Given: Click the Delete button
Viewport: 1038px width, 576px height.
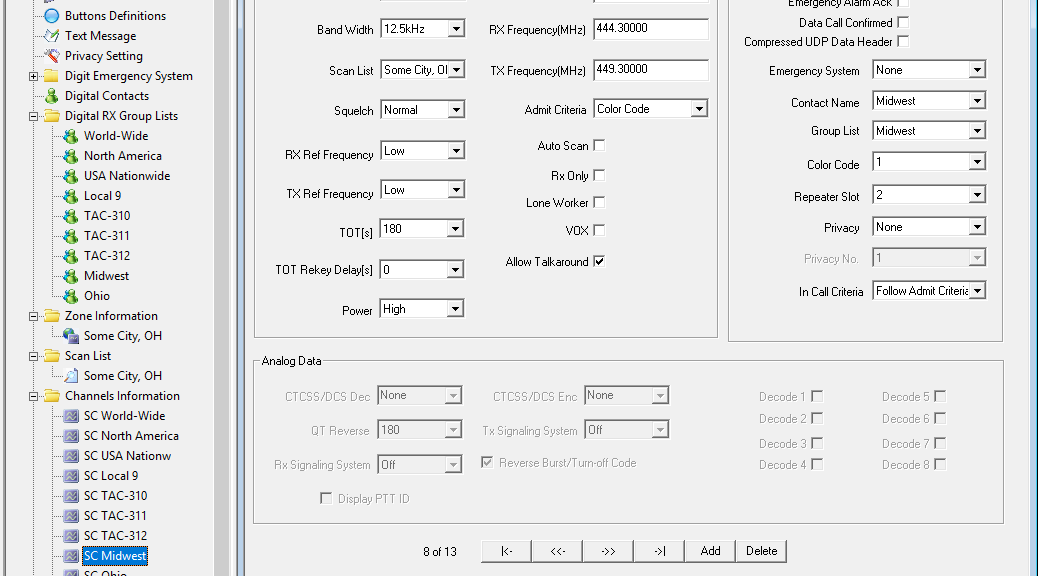Looking at the screenshot, I should coord(761,550).
